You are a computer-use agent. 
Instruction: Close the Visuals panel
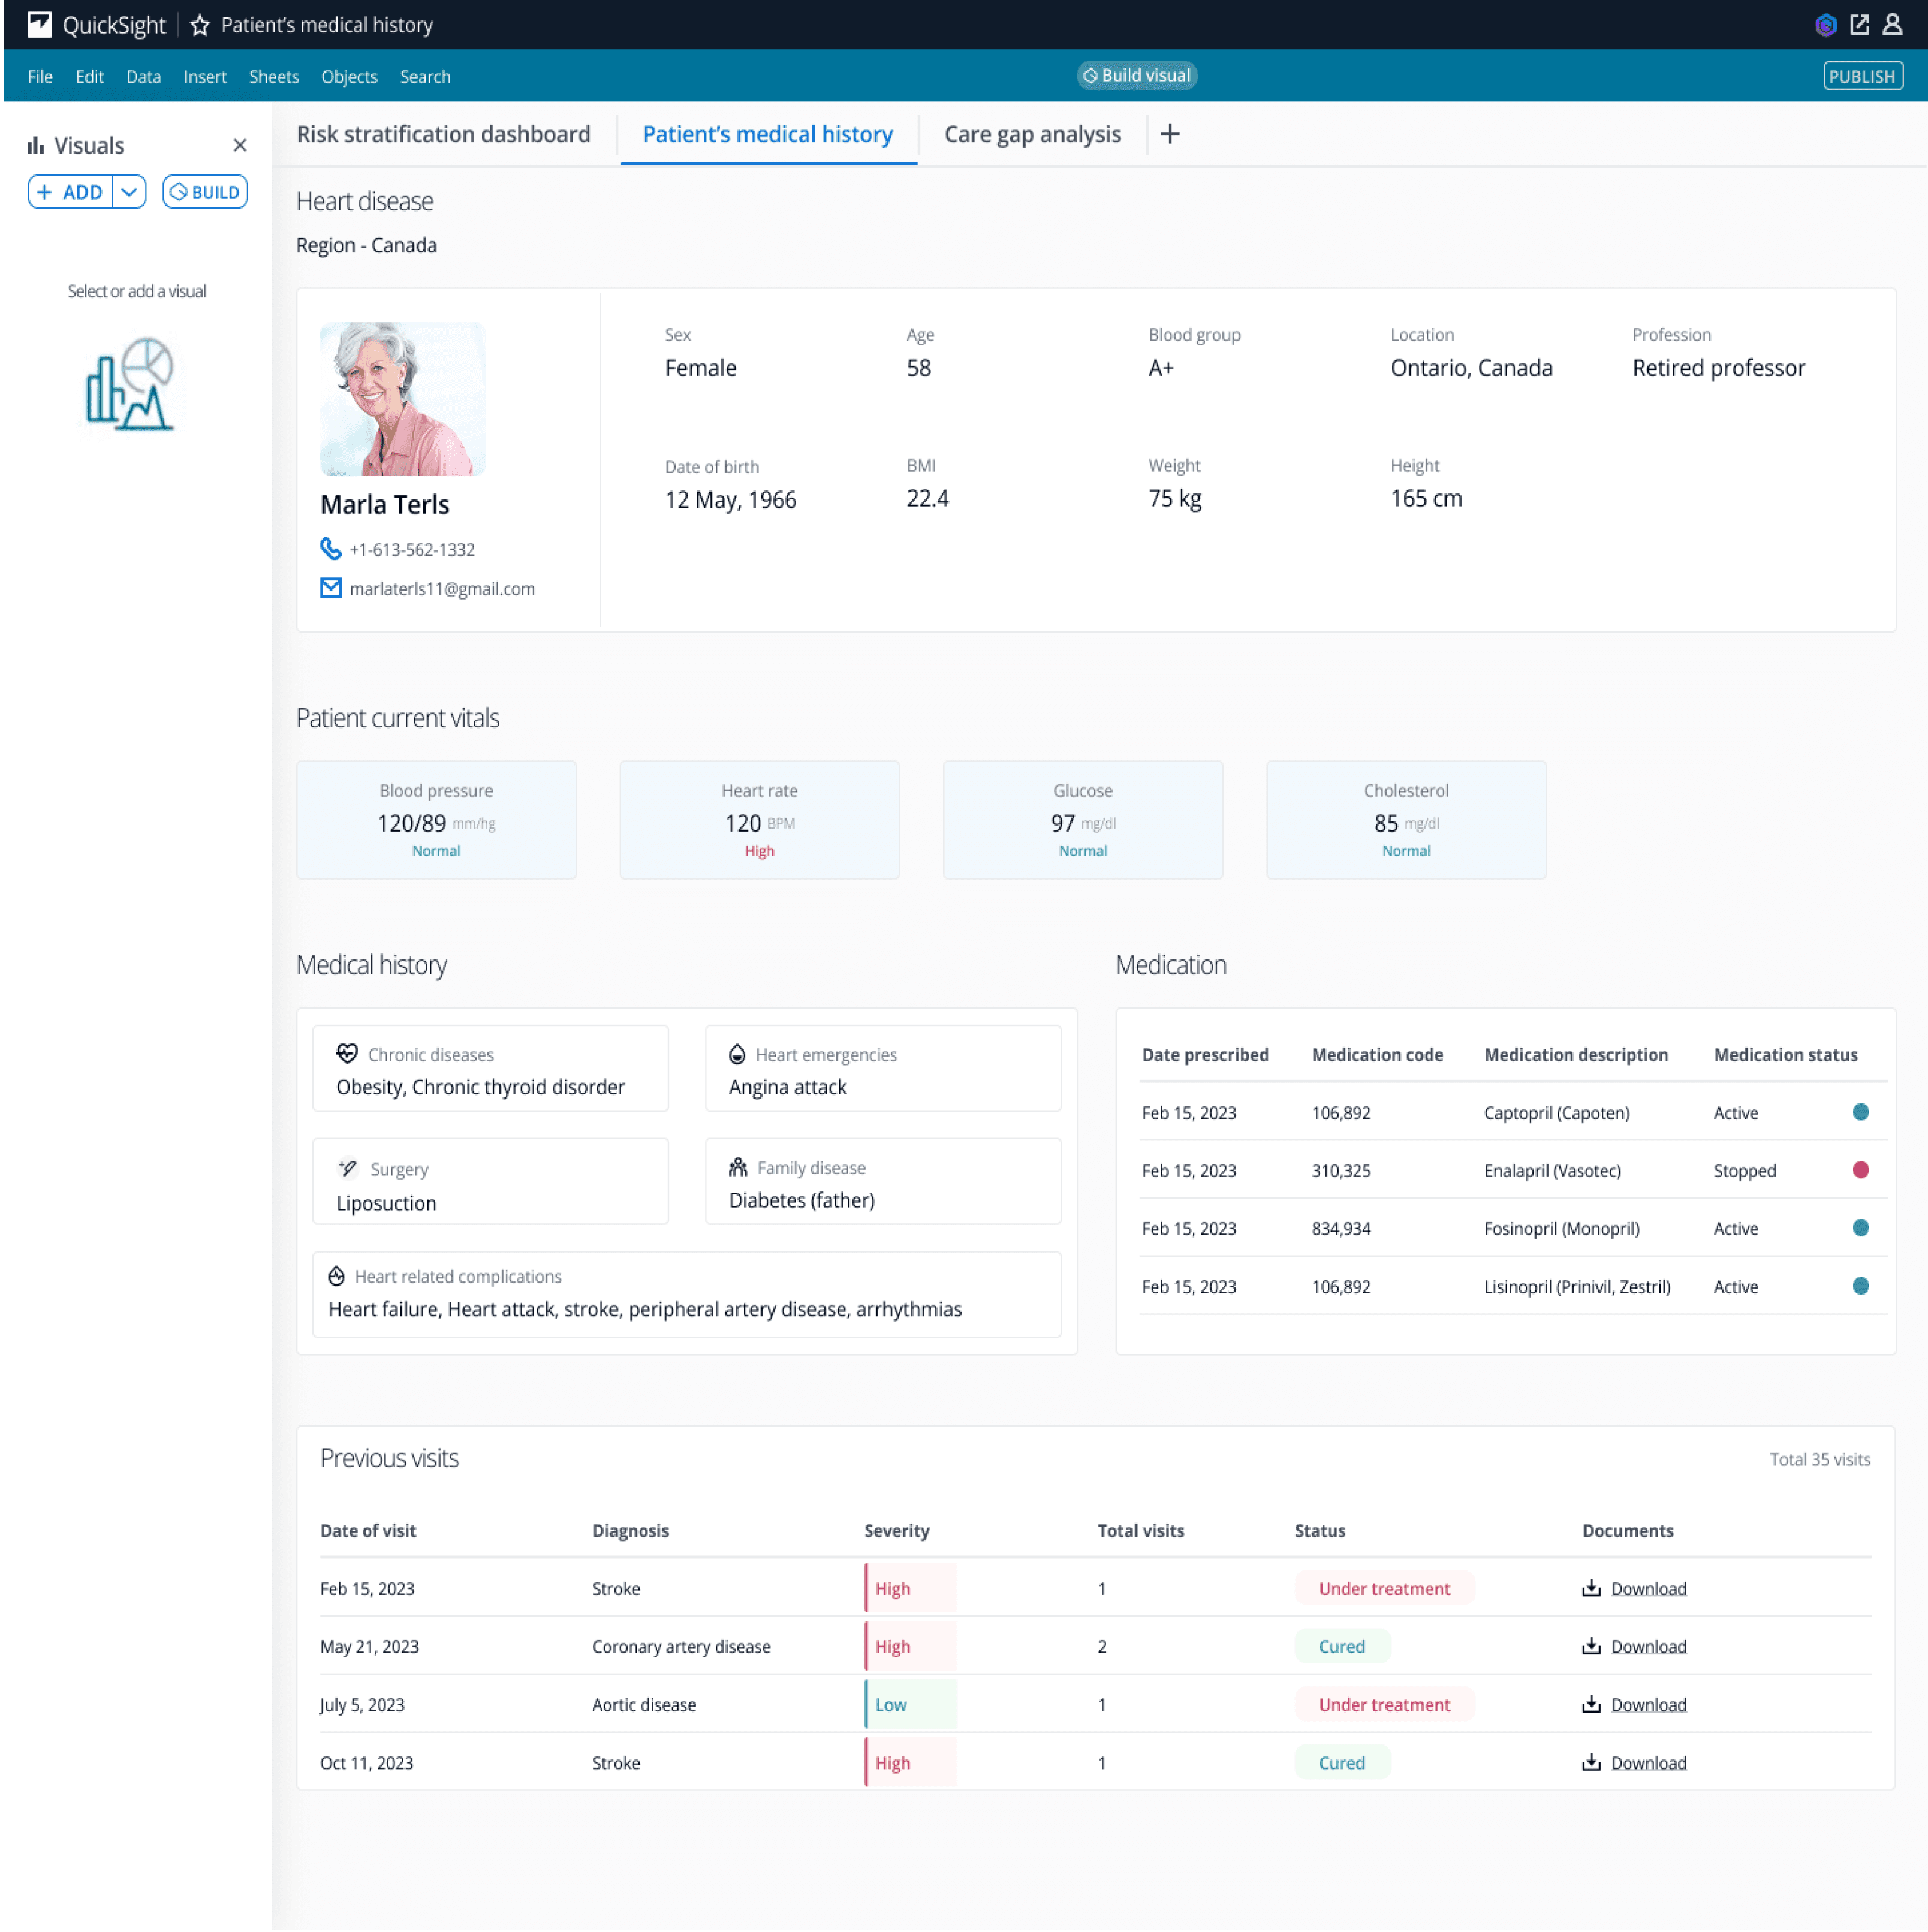coord(240,146)
